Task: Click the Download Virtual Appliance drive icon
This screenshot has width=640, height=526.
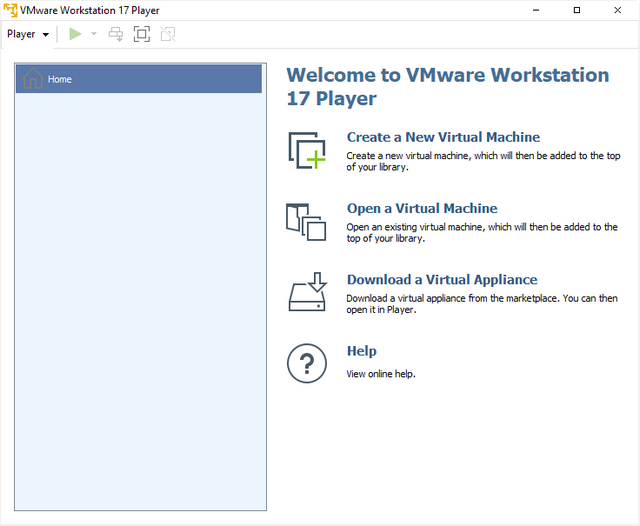Action: point(307,292)
